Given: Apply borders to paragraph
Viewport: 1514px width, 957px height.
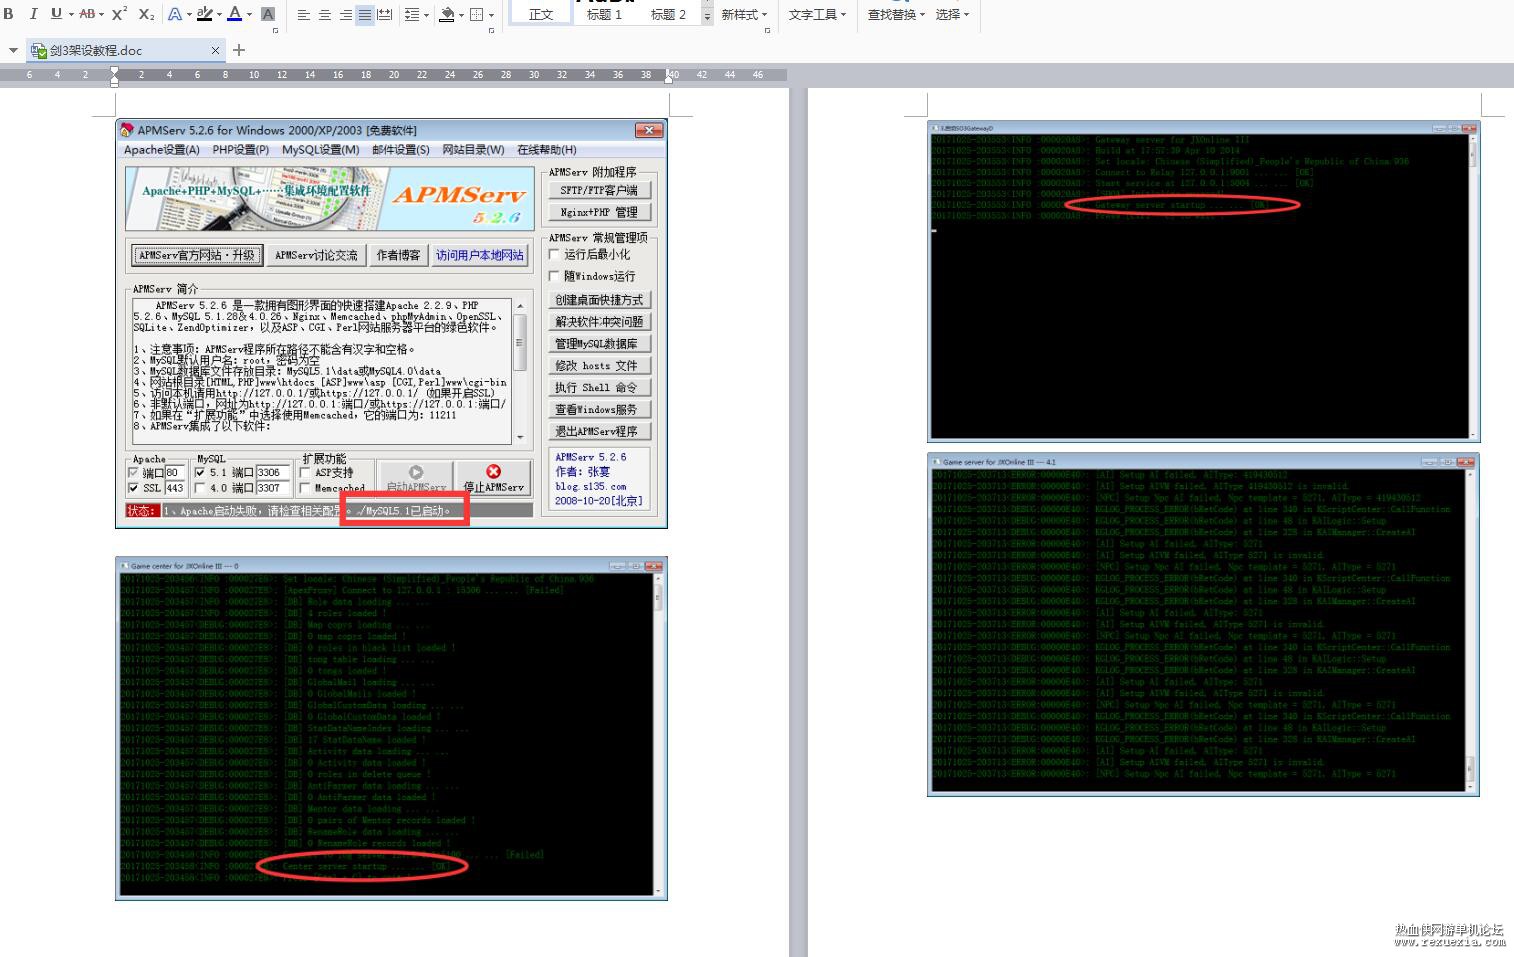Looking at the screenshot, I should pyautogui.click(x=477, y=15).
